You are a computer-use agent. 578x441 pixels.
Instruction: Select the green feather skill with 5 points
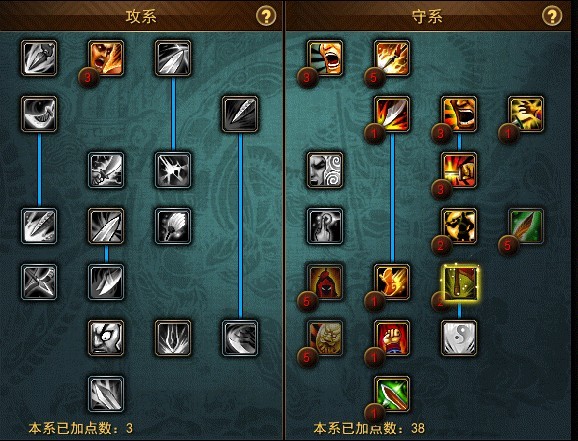526,226
